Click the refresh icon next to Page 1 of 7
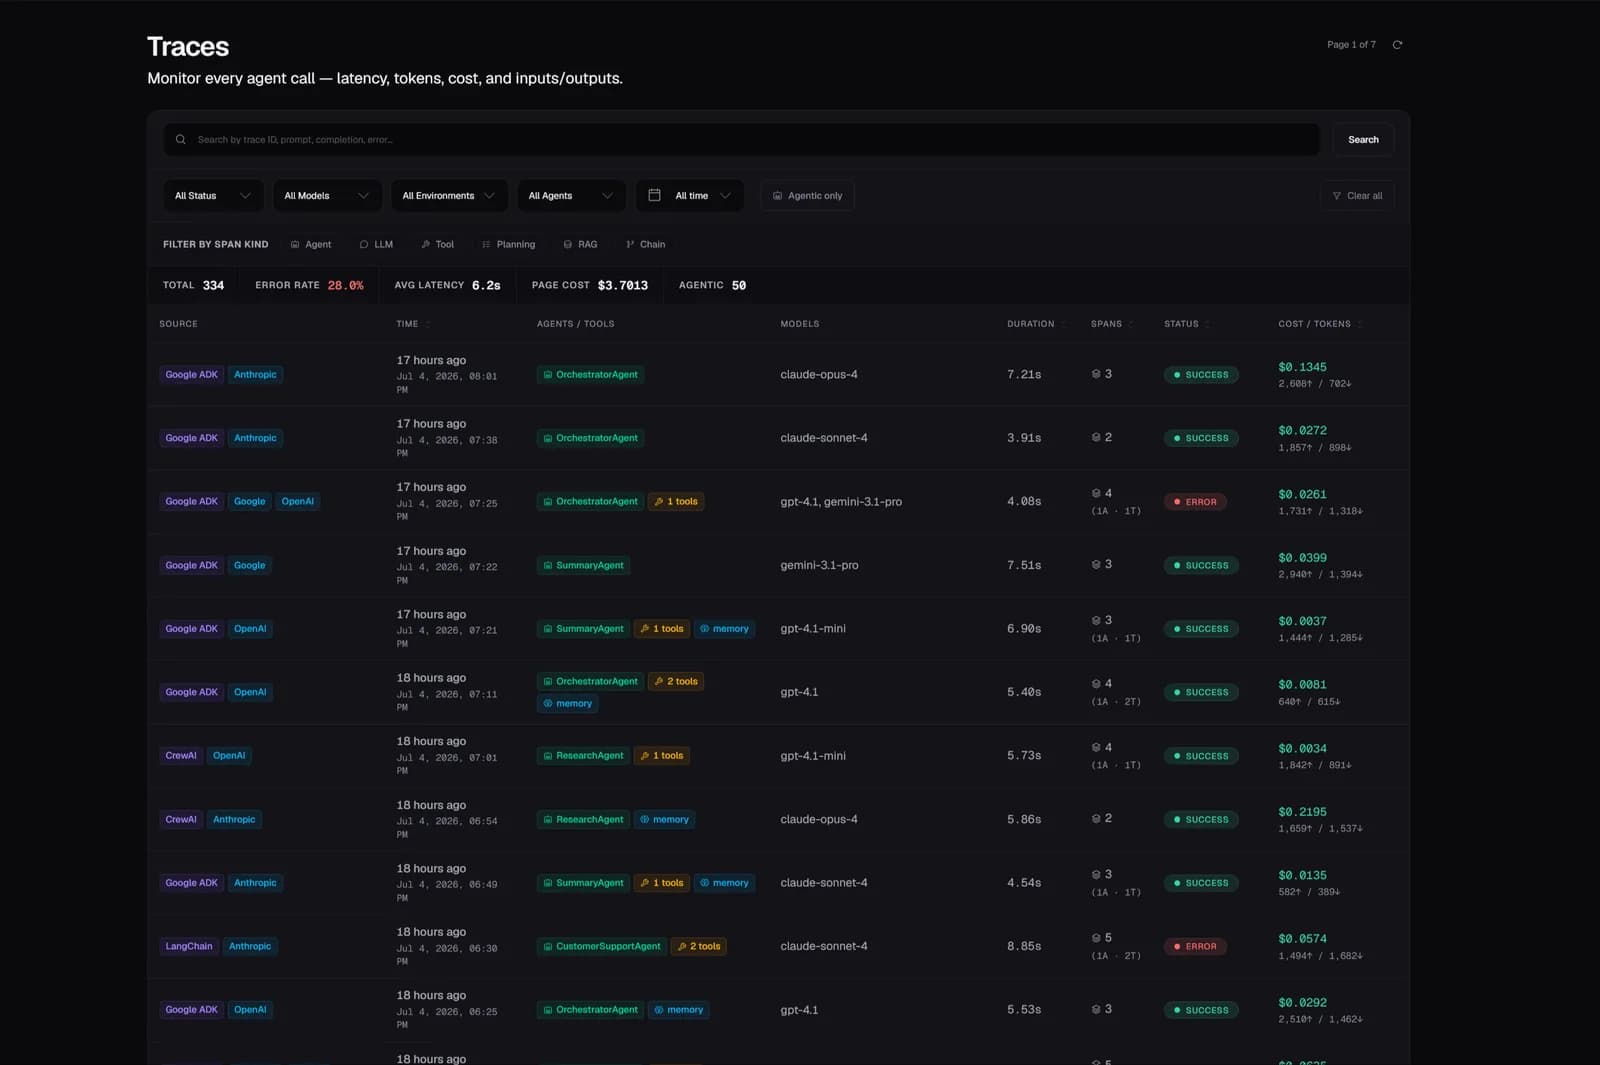Image resolution: width=1600 pixels, height=1065 pixels. pyautogui.click(x=1397, y=44)
